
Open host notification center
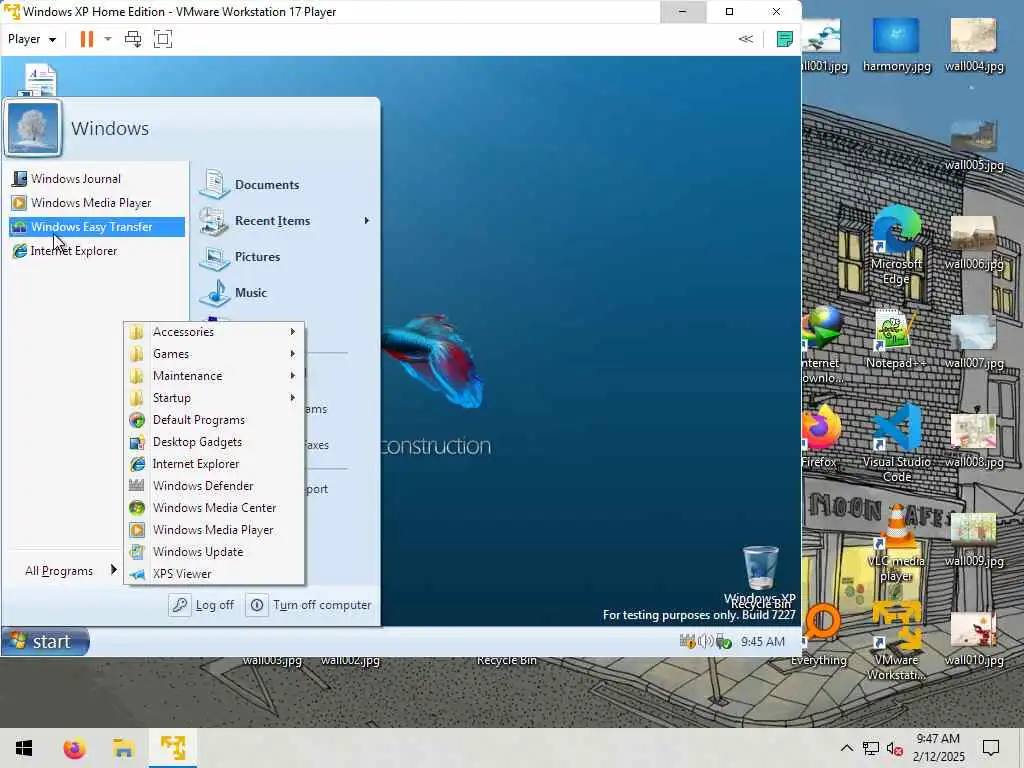click(x=991, y=748)
